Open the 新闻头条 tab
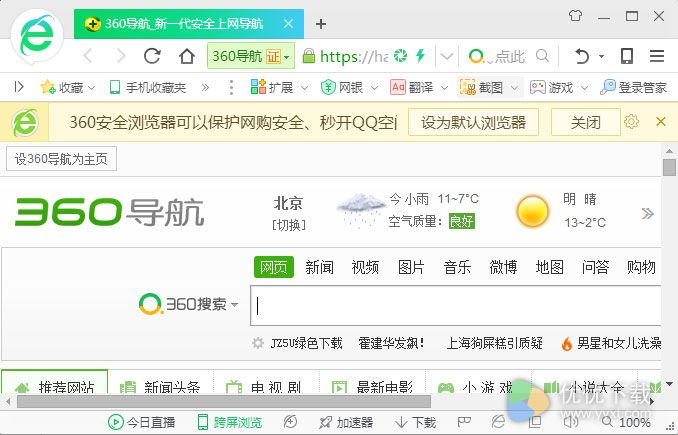The width and height of the screenshot is (678, 435). (161, 383)
